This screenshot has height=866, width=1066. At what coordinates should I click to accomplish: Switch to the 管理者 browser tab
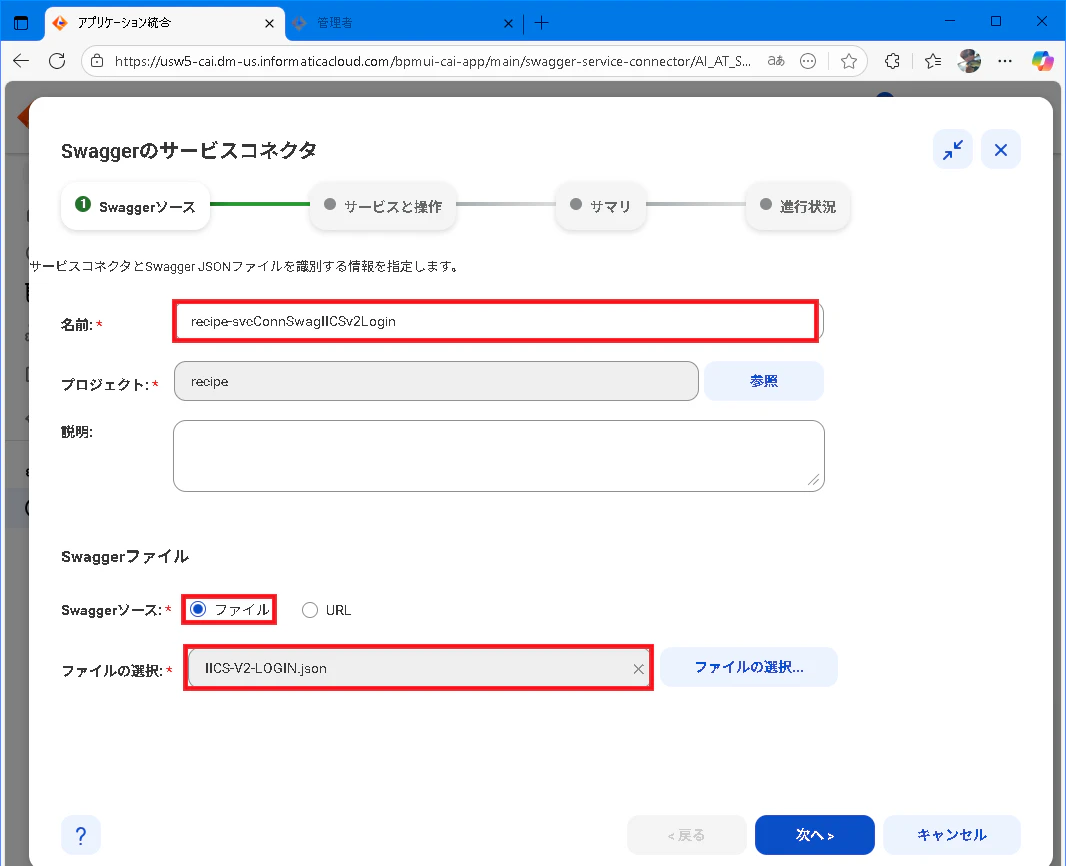tap(402, 23)
